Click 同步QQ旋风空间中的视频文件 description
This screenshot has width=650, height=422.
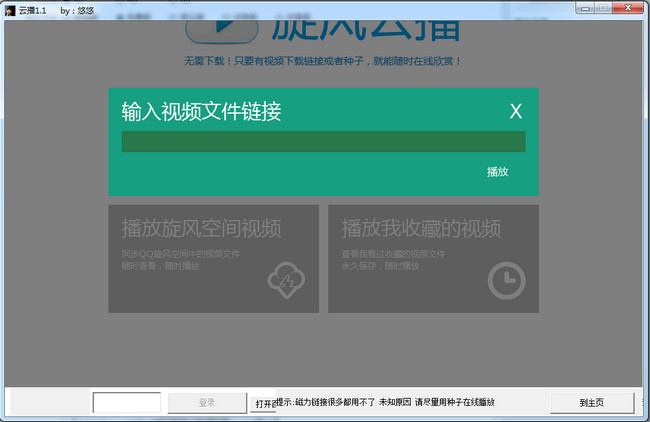click(x=181, y=254)
